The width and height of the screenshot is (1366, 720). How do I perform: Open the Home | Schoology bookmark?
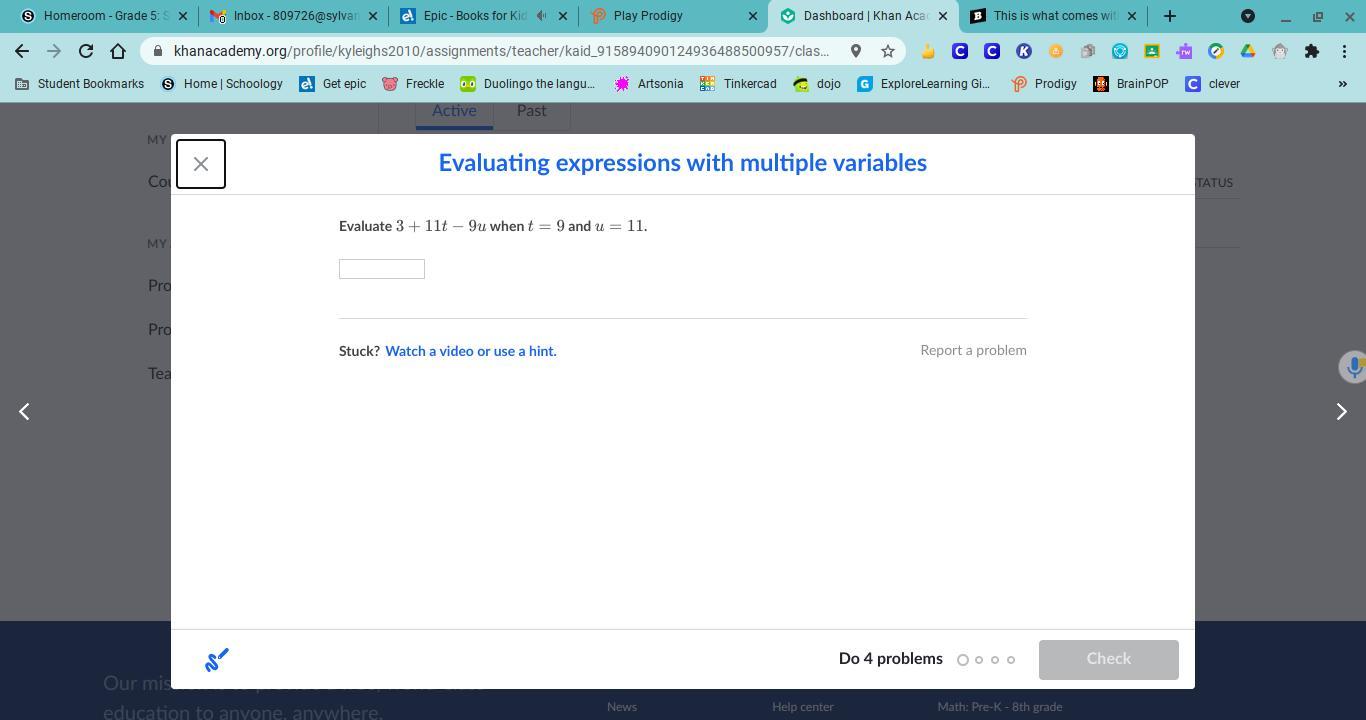click(x=222, y=84)
